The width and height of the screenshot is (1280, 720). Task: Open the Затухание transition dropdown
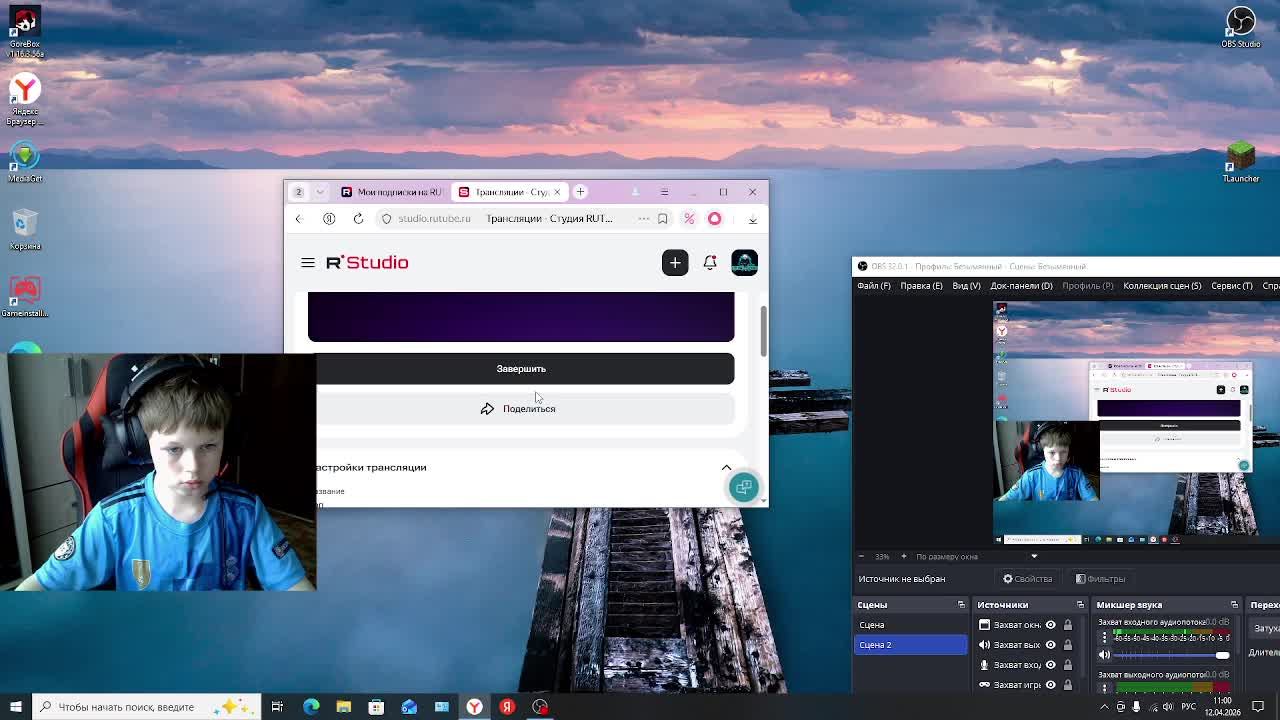[1266, 629]
